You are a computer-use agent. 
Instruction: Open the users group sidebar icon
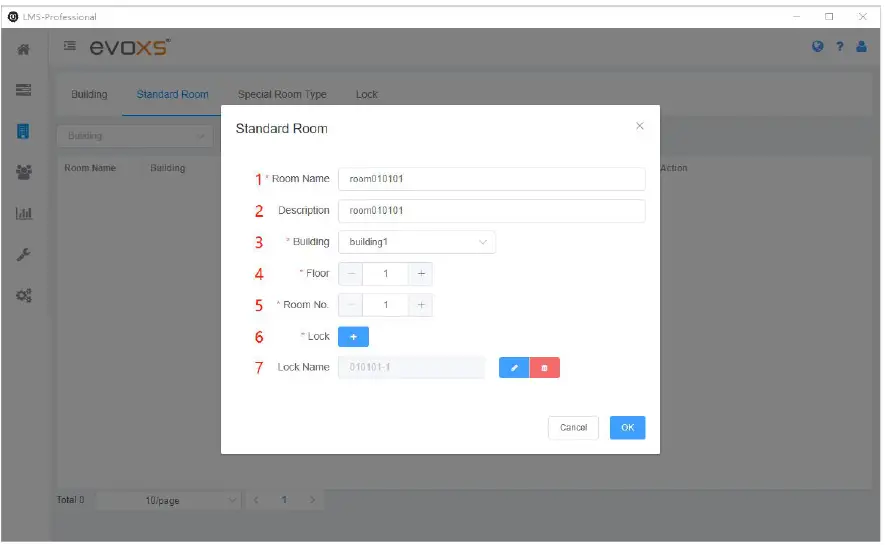23,172
